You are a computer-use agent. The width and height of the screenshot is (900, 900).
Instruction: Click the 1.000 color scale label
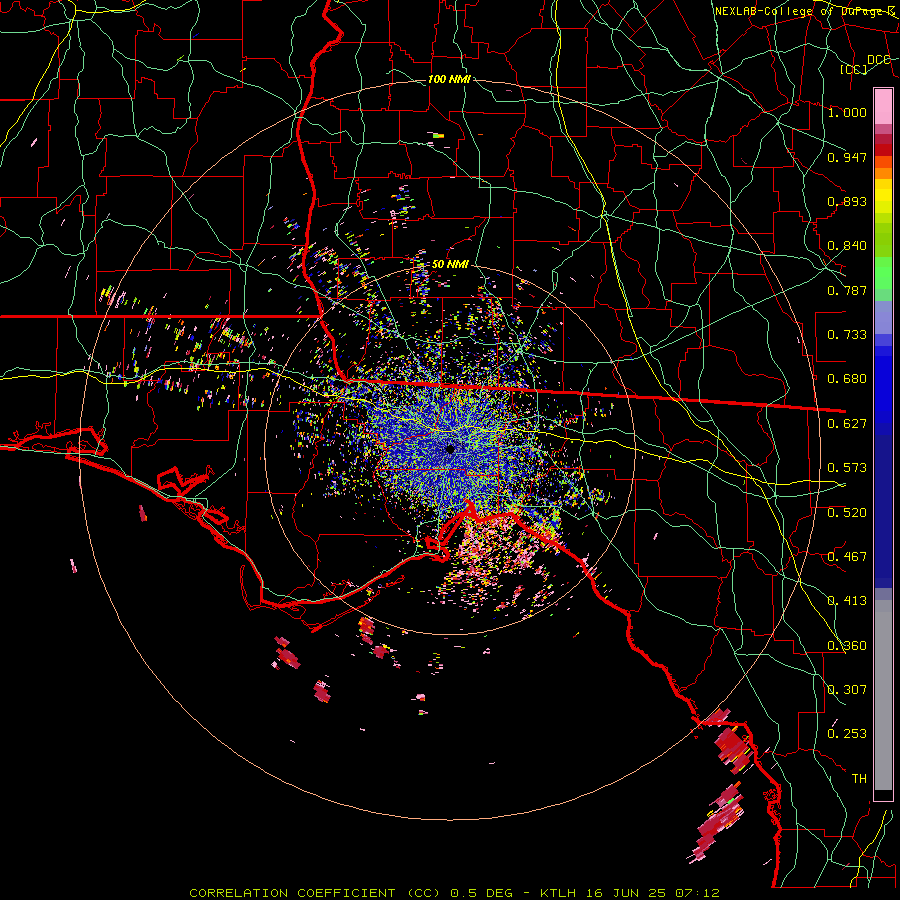pyautogui.click(x=847, y=112)
